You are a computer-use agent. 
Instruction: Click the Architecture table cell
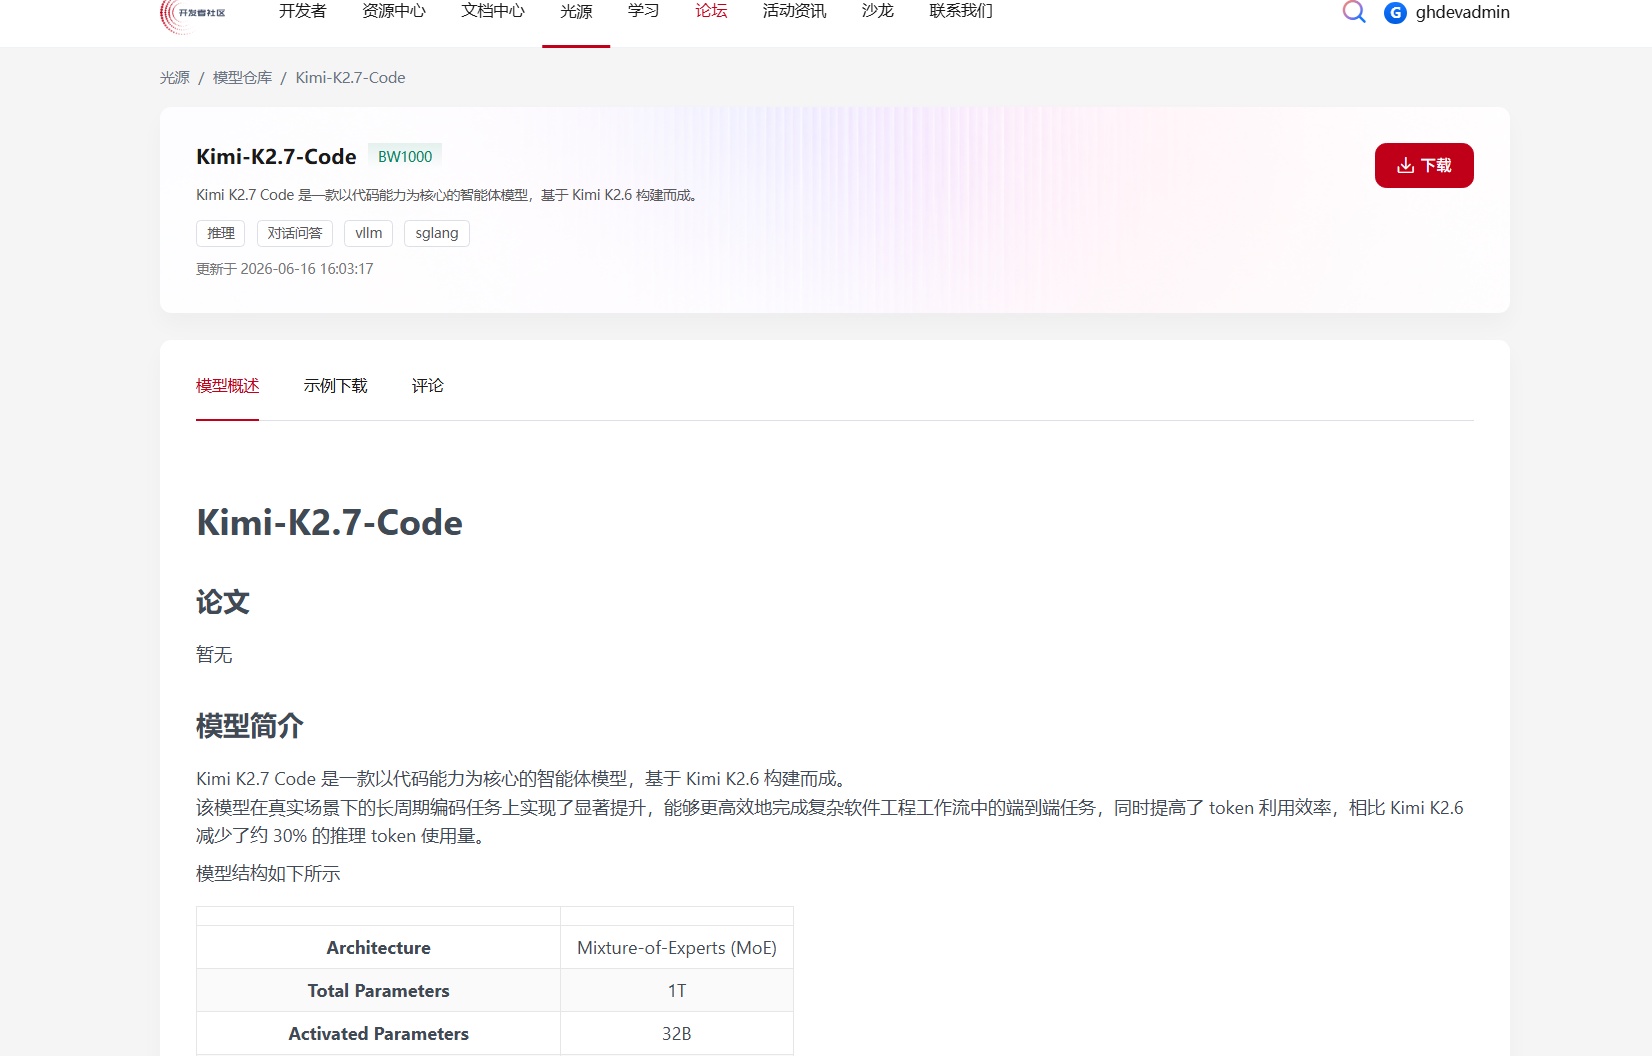click(379, 947)
